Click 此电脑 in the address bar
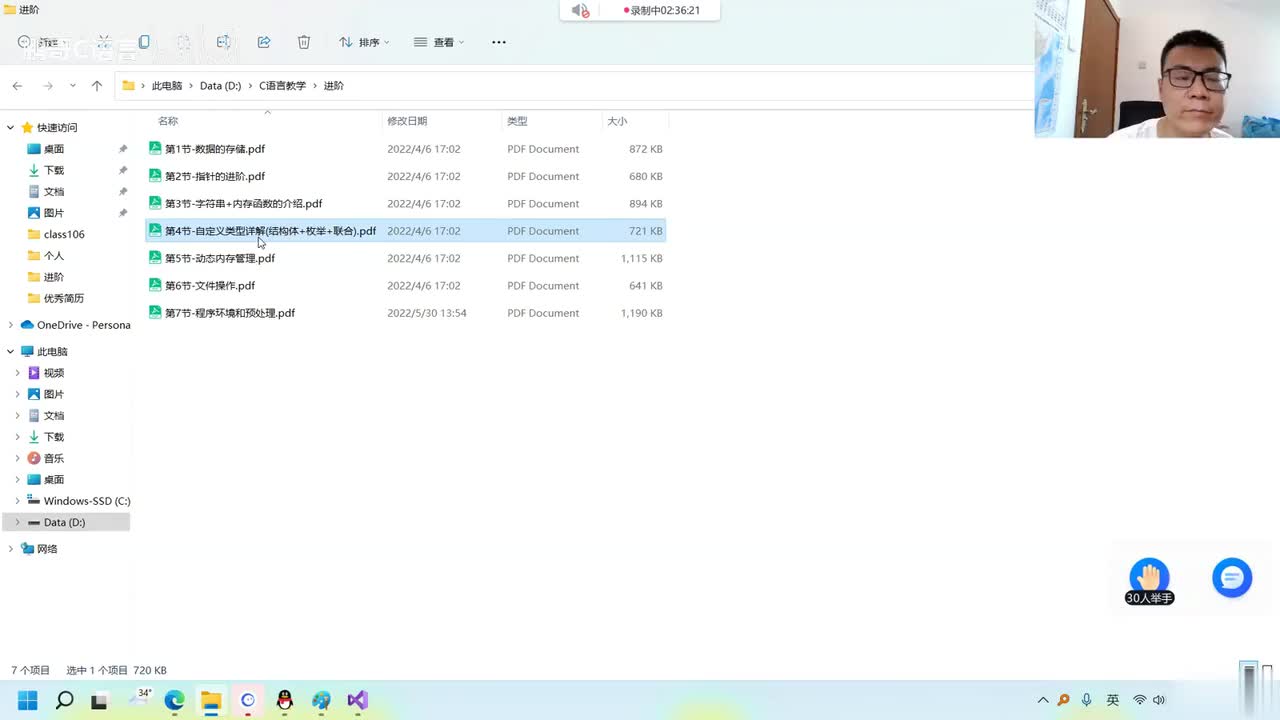The image size is (1280, 720). pyautogui.click(x=167, y=86)
